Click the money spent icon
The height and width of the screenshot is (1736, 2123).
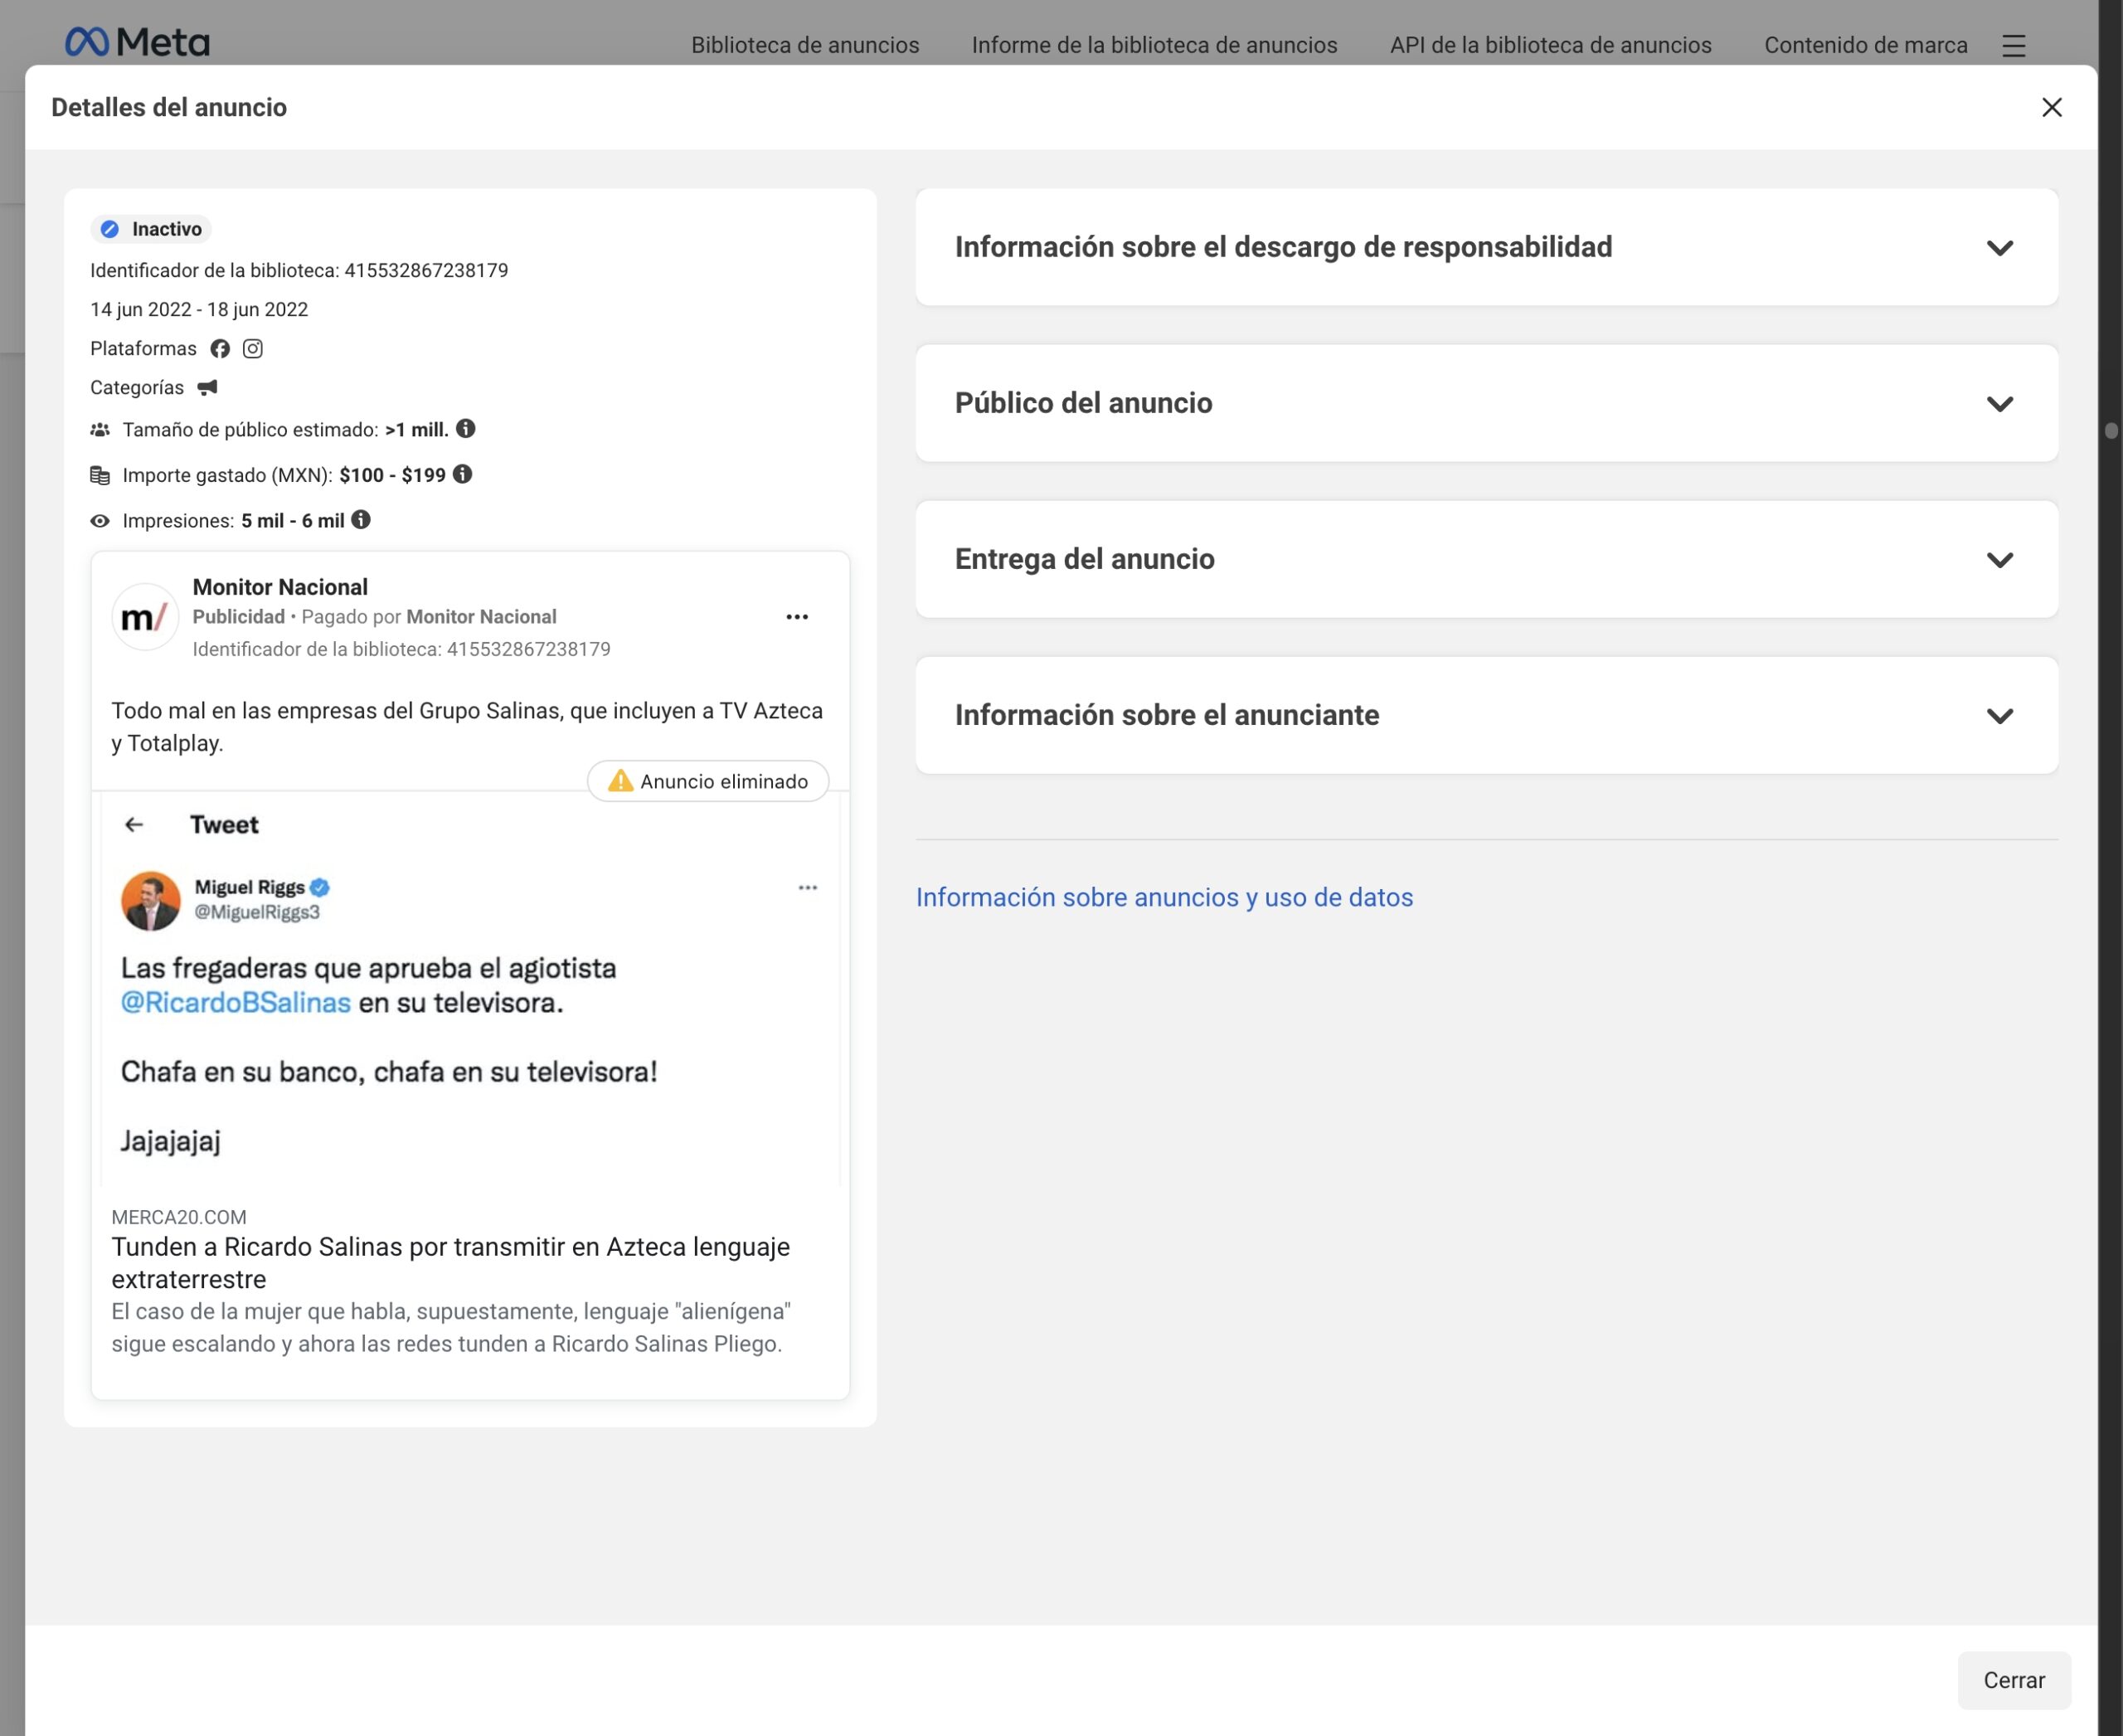tap(100, 475)
